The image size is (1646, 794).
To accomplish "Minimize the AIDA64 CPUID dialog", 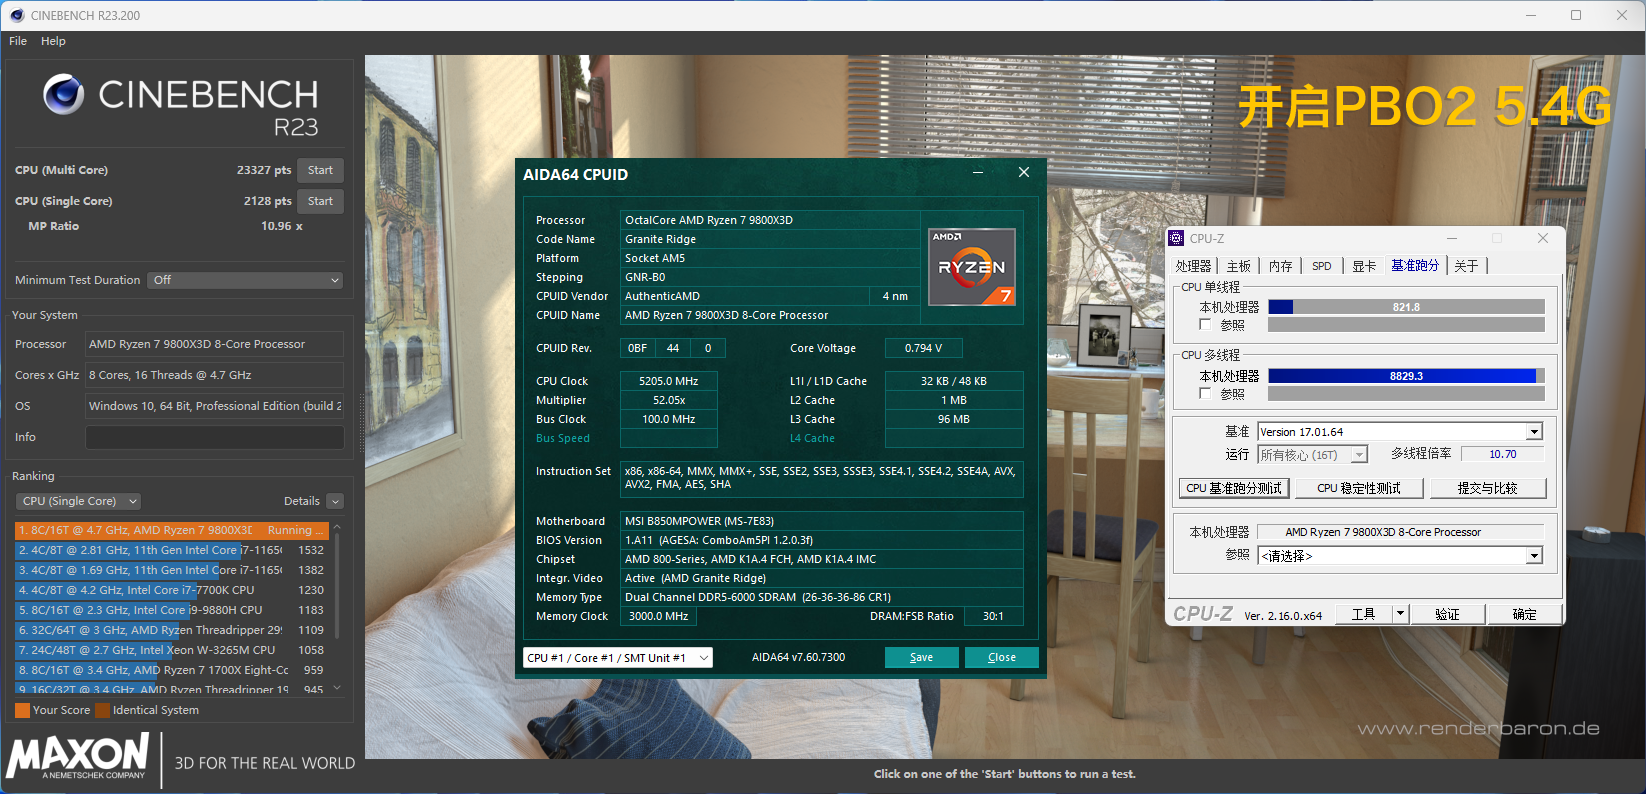I will click(x=978, y=173).
